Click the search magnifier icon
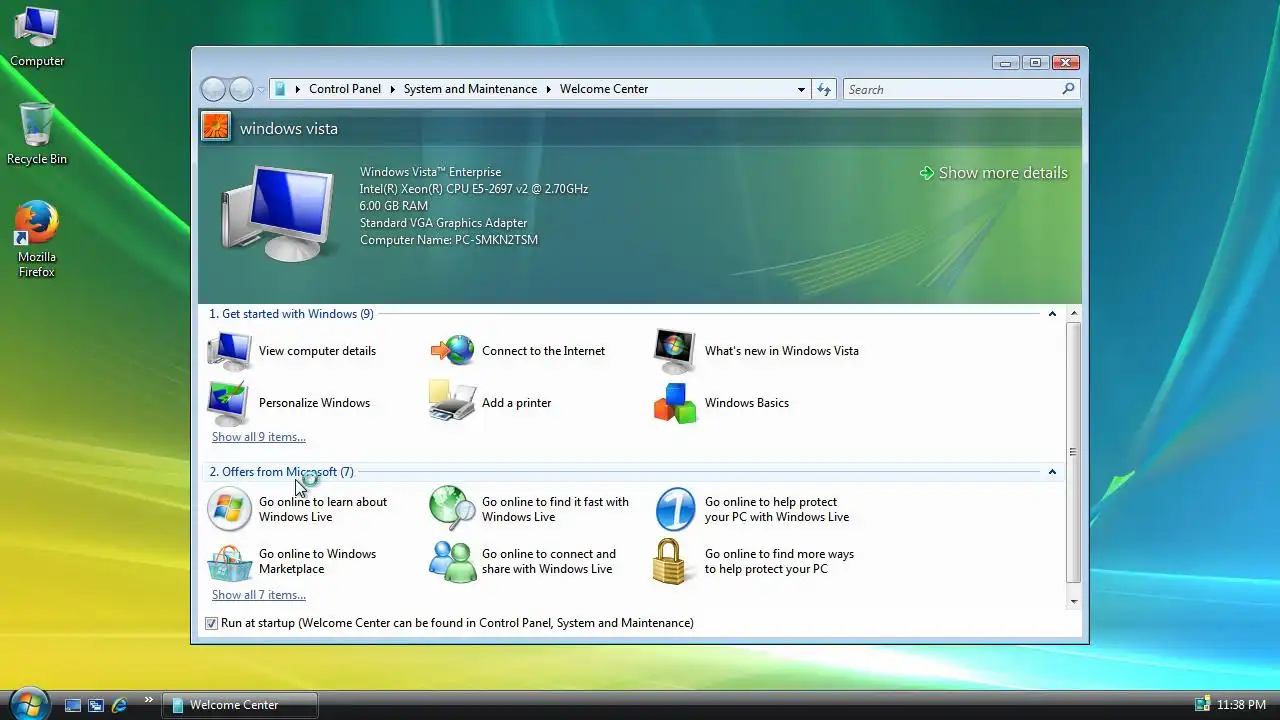This screenshot has width=1280, height=720. (x=1068, y=89)
